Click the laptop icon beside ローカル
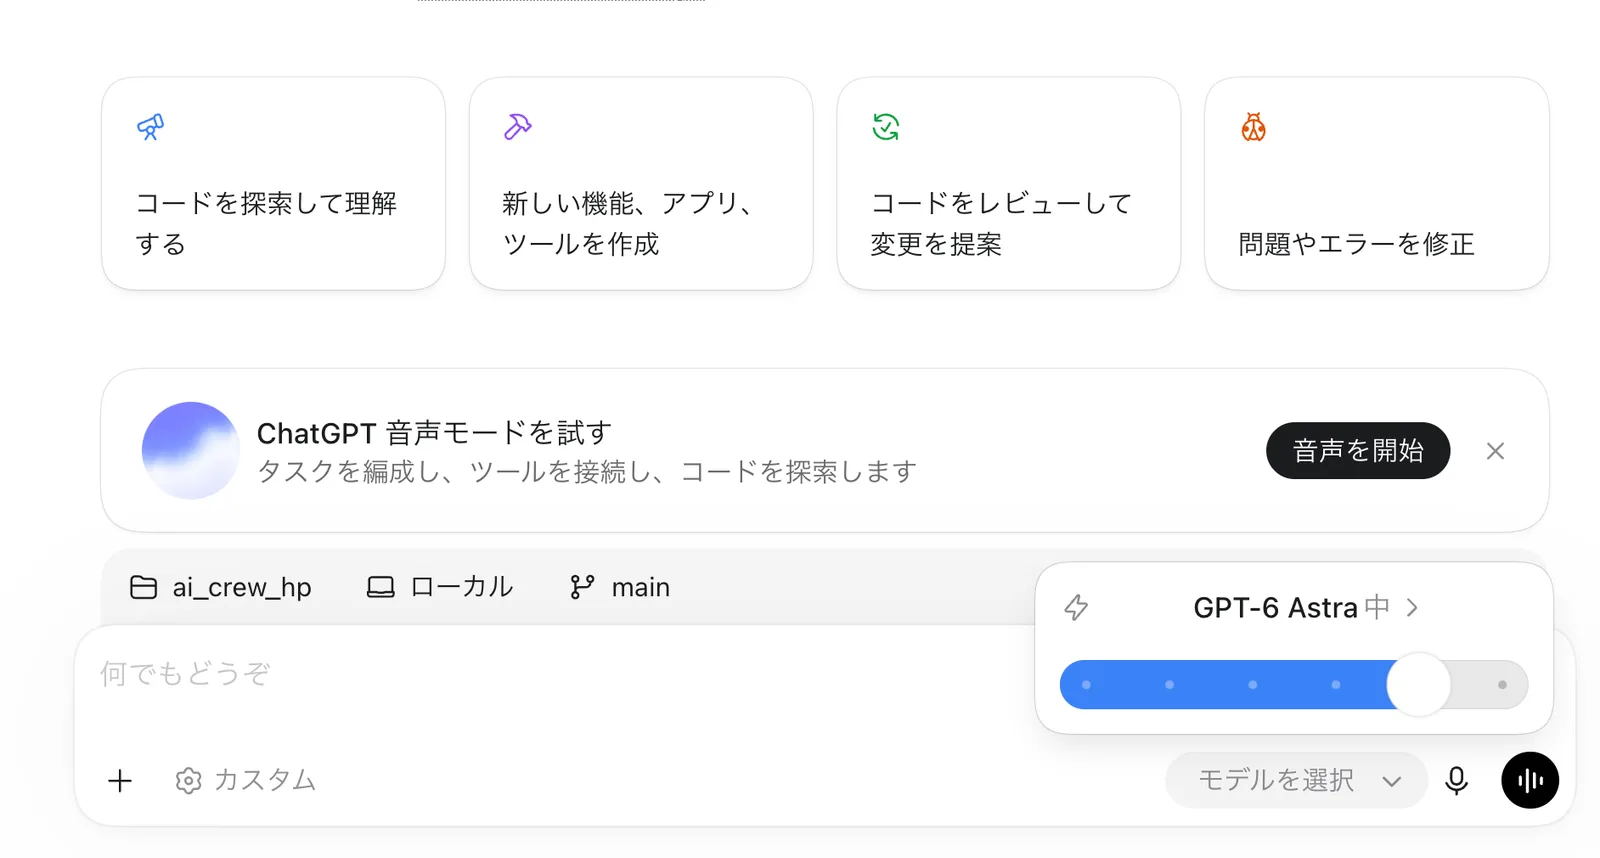Image resolution: width=1600 pixels, height=858 pixels. click(x=380, y=587)
